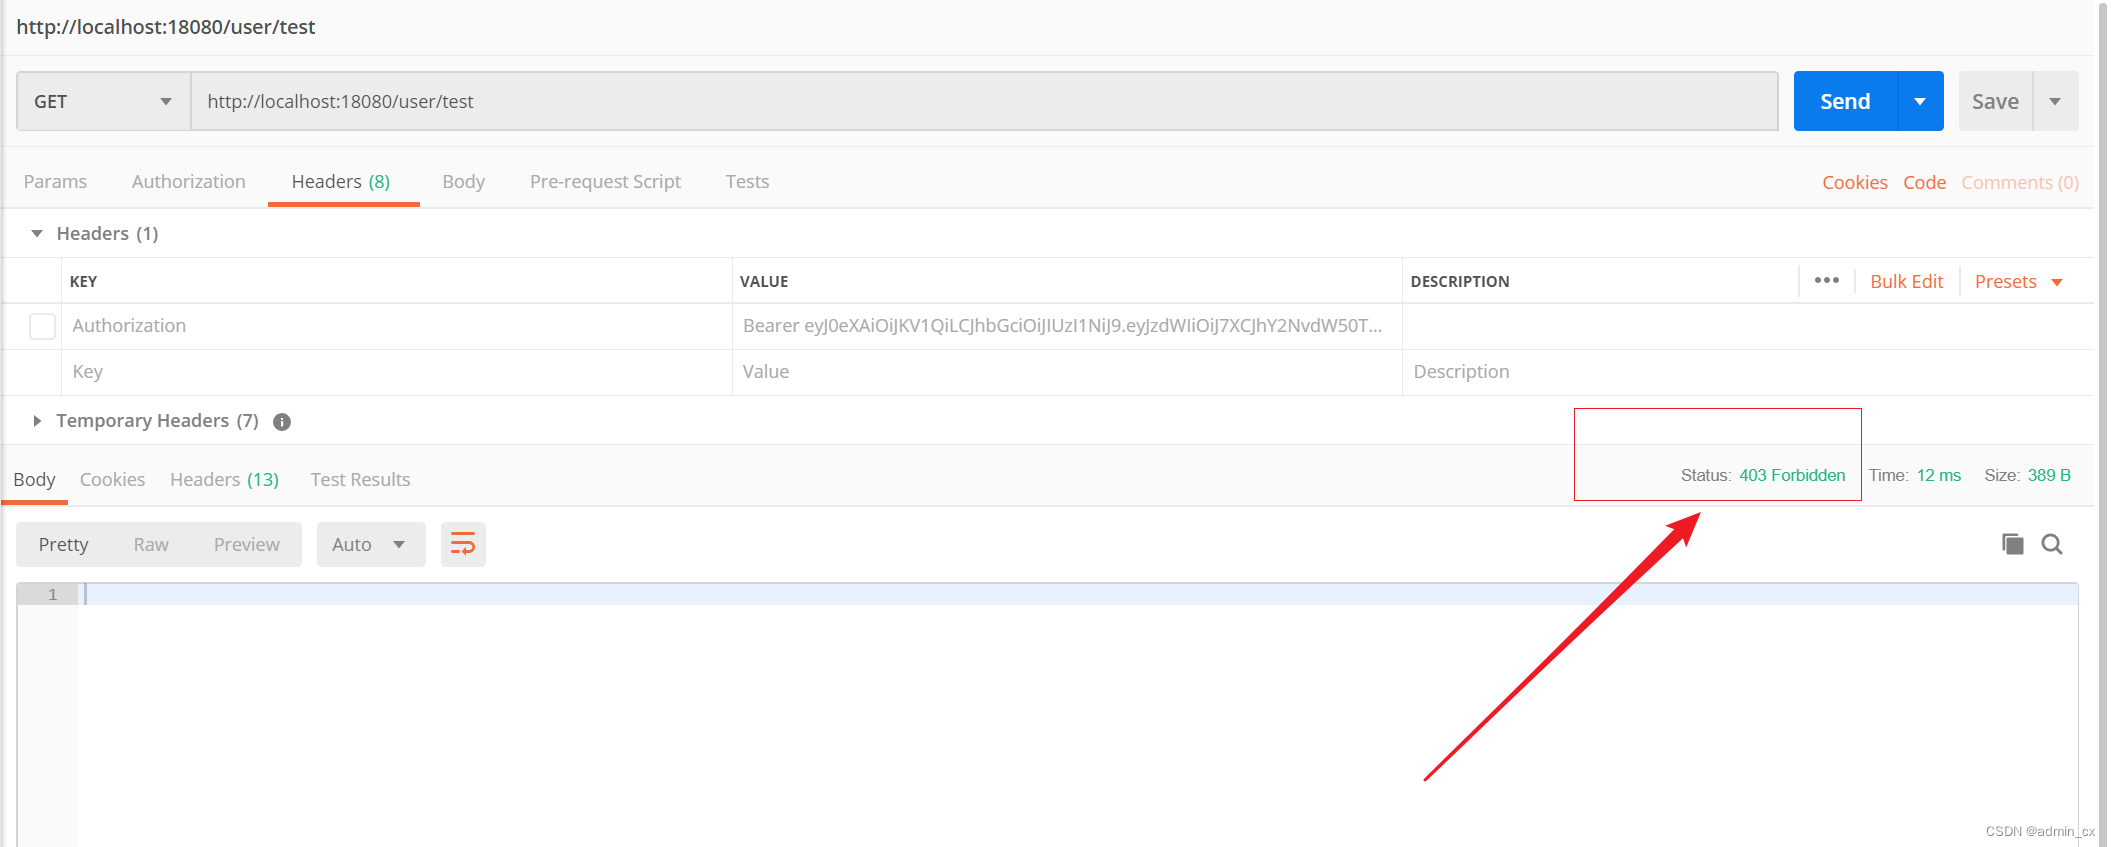Select the response Body tab

(34, 480)
